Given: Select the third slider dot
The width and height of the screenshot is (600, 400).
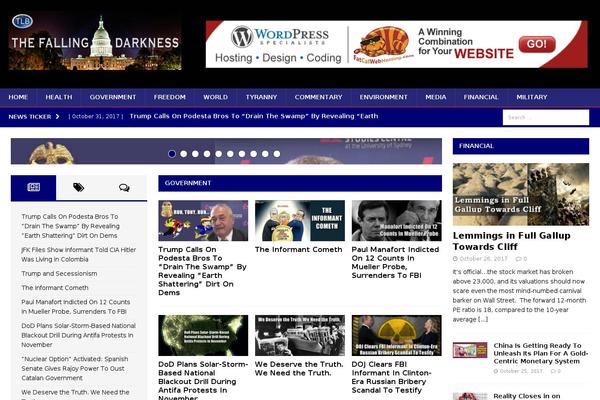Looking at the screenshot, I should (195, 154).
